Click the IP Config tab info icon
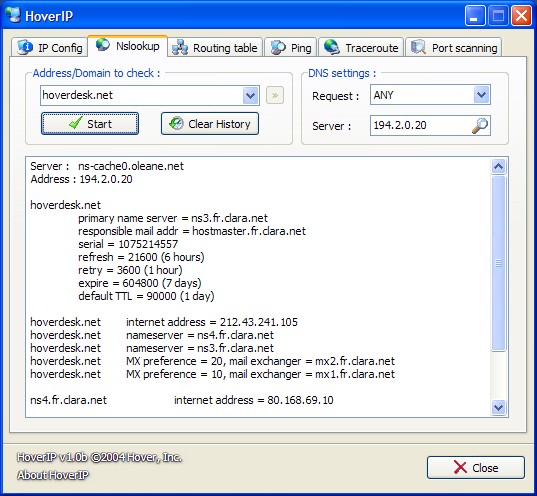This screenshot has width=537, height=496. (25, 47)
